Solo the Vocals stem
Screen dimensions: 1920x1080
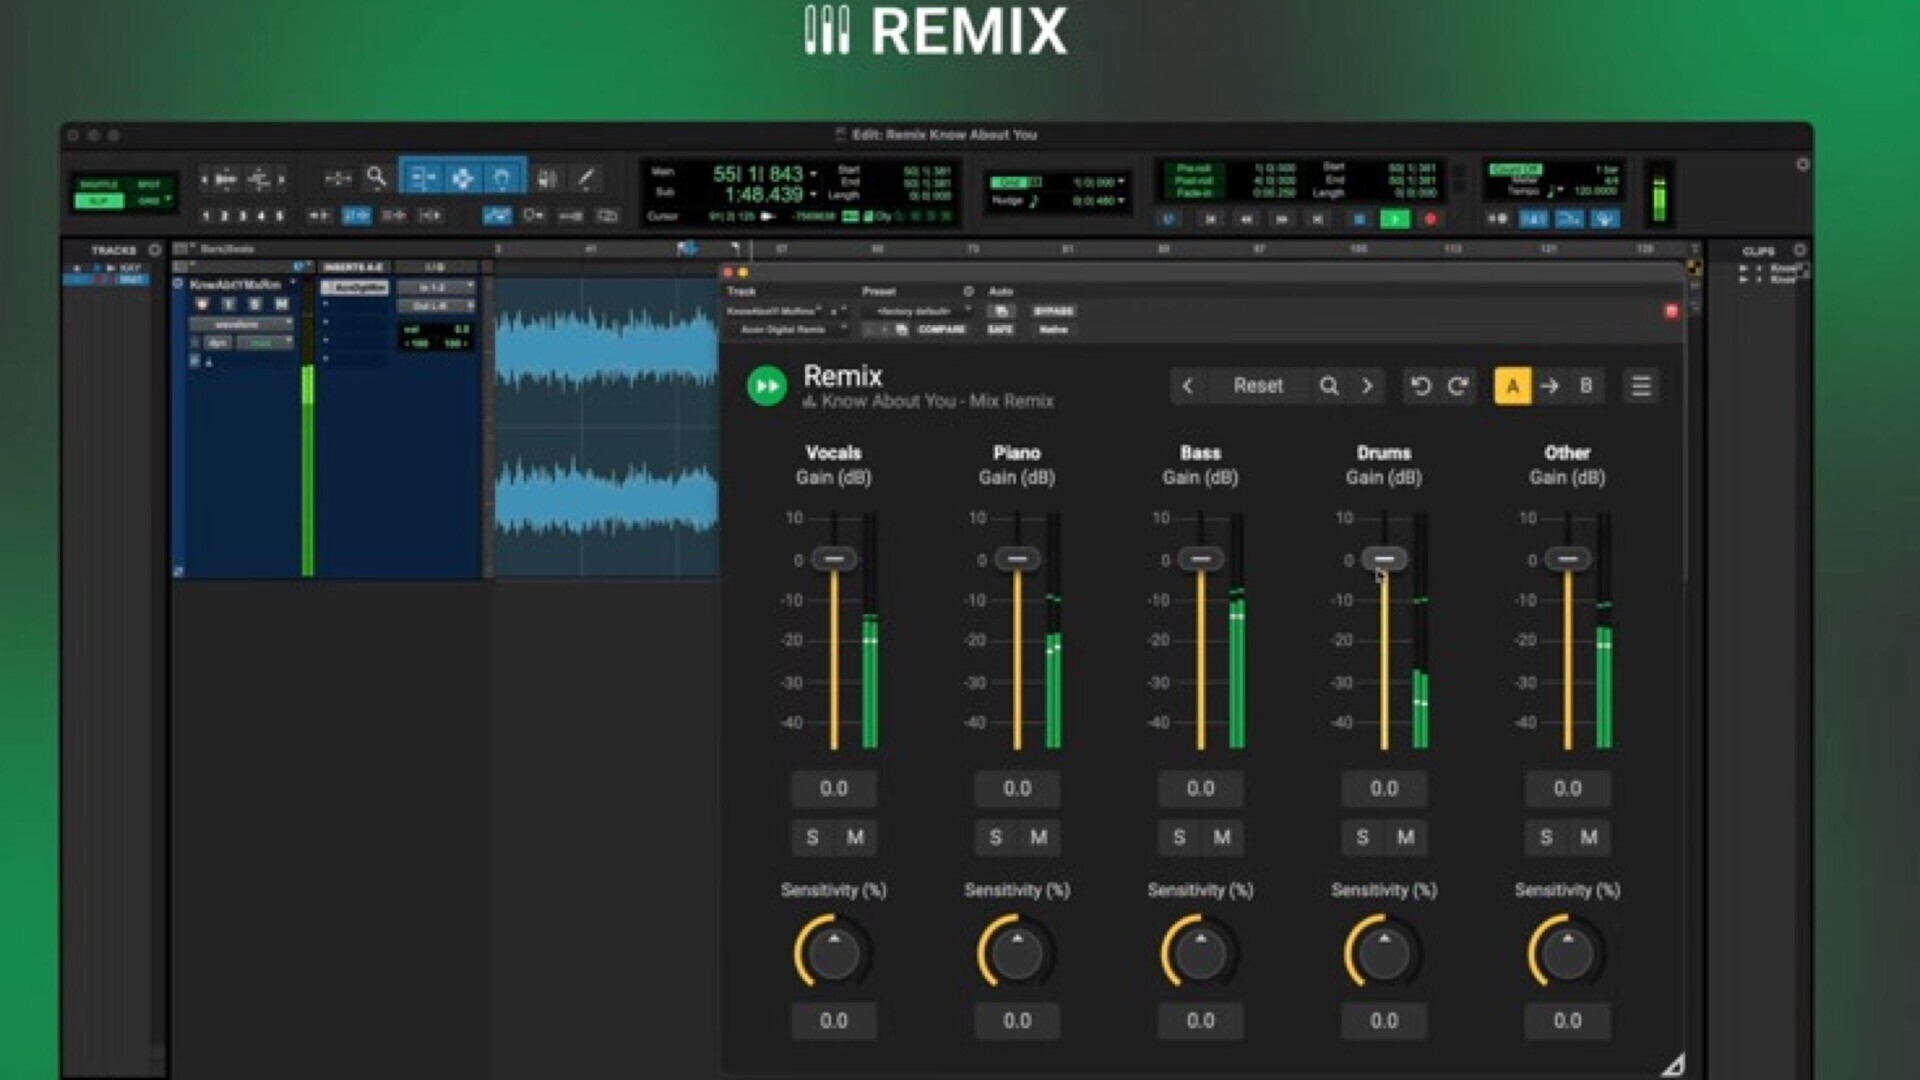point(812,837)
